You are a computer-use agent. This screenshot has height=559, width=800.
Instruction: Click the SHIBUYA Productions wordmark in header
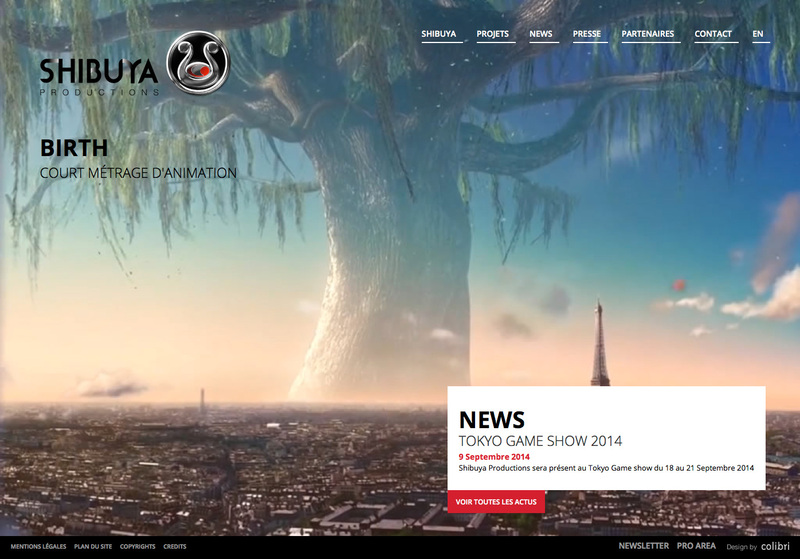99,73
